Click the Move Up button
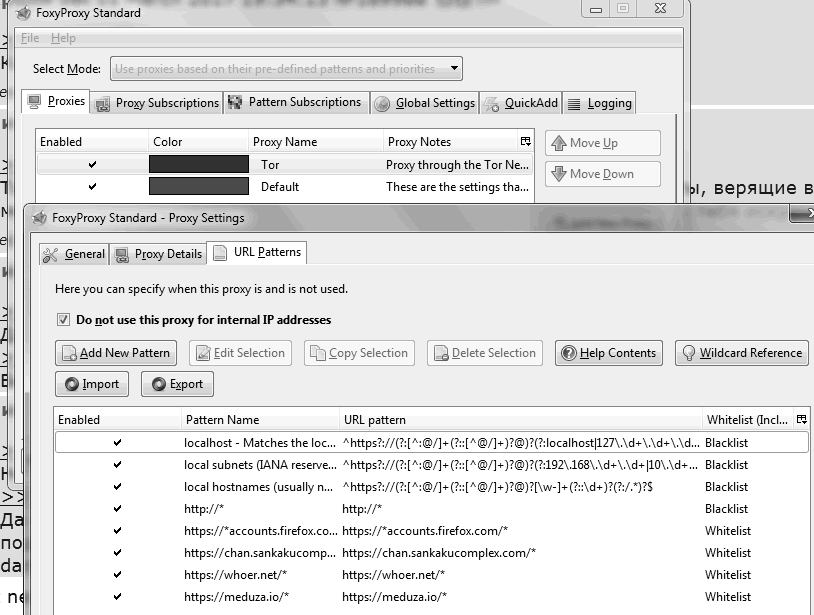The width and height of the screenshot is (814, 615). (603, 143)
